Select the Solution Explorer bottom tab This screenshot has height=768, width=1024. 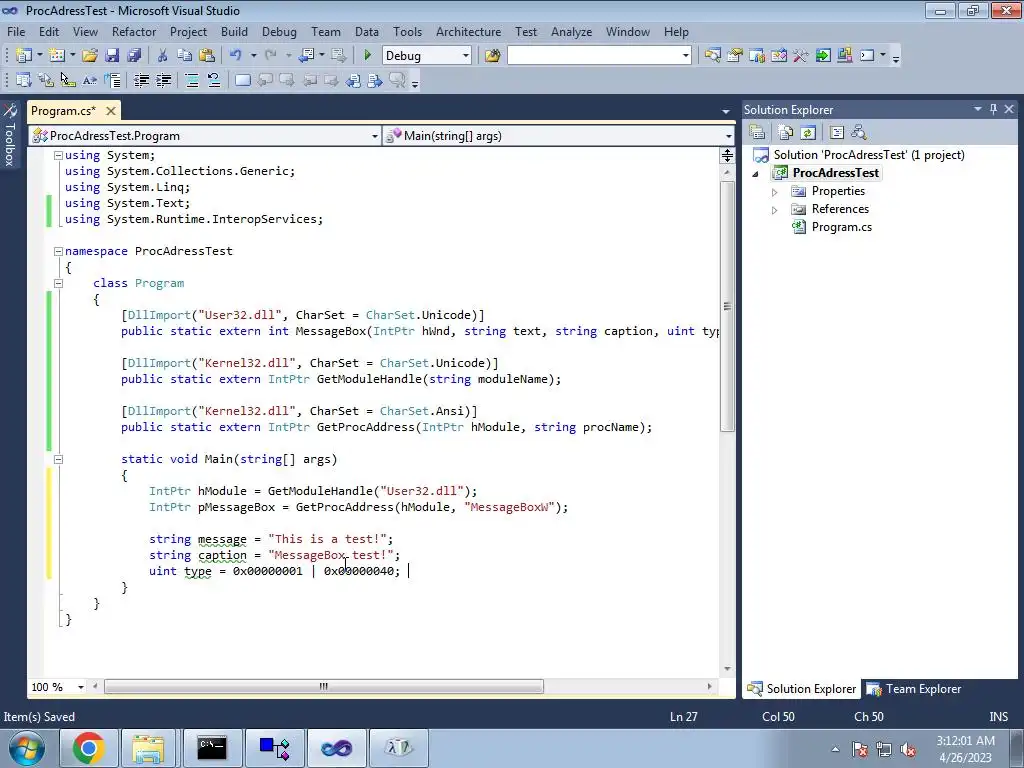click(801, 688)
